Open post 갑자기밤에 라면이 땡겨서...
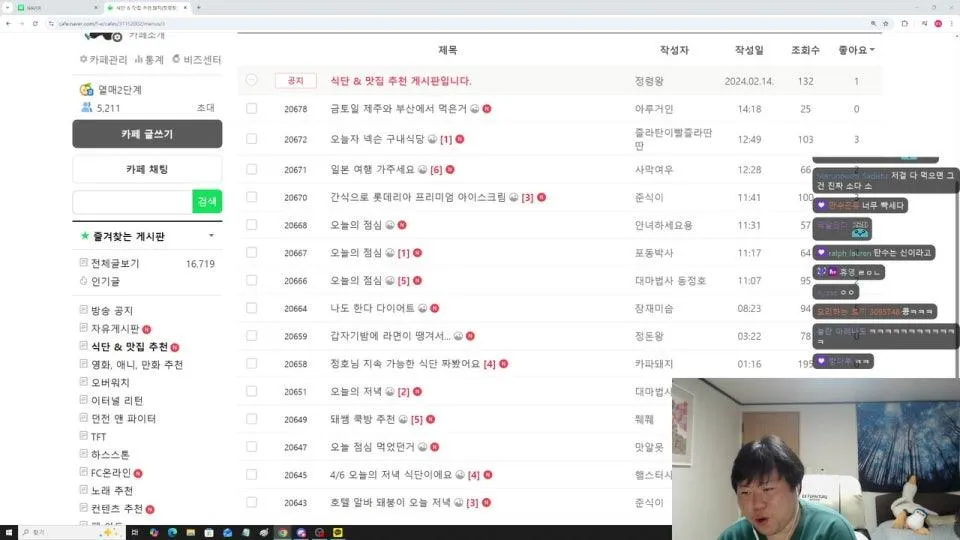Image resolution: width=960 pixels, height=540 pixels. click(x=391, y=336)
